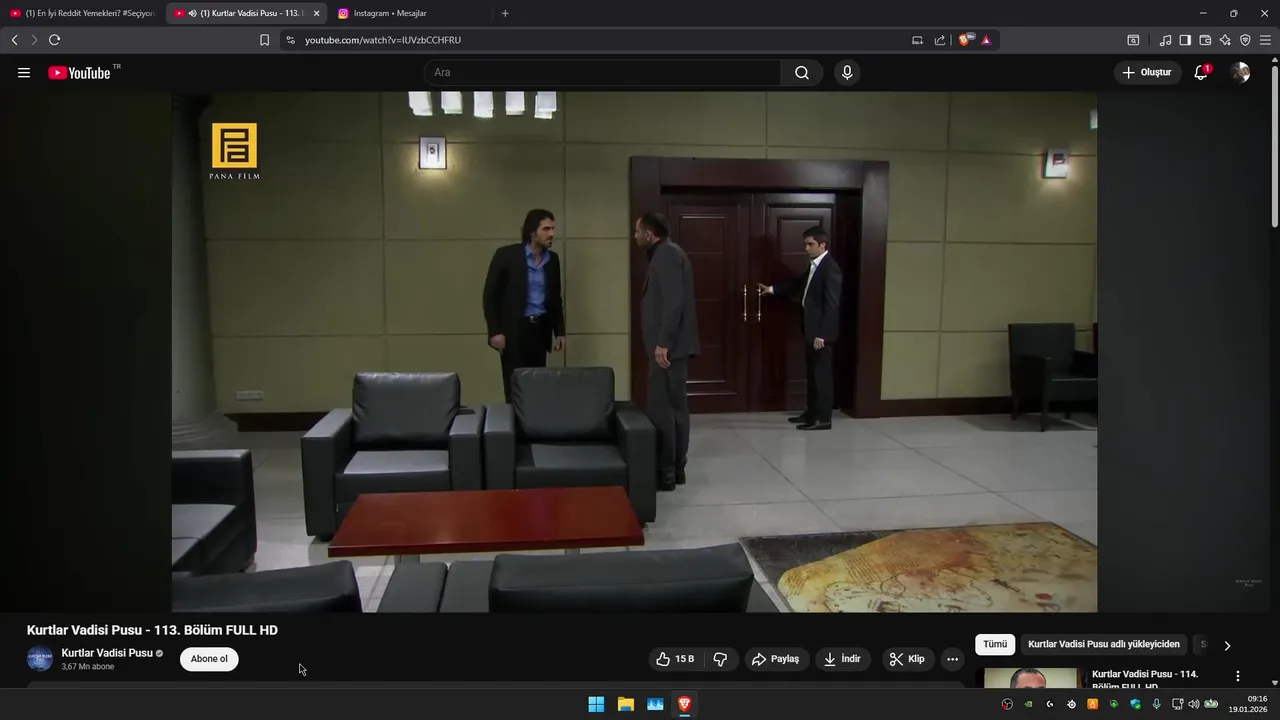Open the volume speaker tray icon
Image resolution: width=1280 pixels, height=720 pixels.
click(x=1193, y=704)
